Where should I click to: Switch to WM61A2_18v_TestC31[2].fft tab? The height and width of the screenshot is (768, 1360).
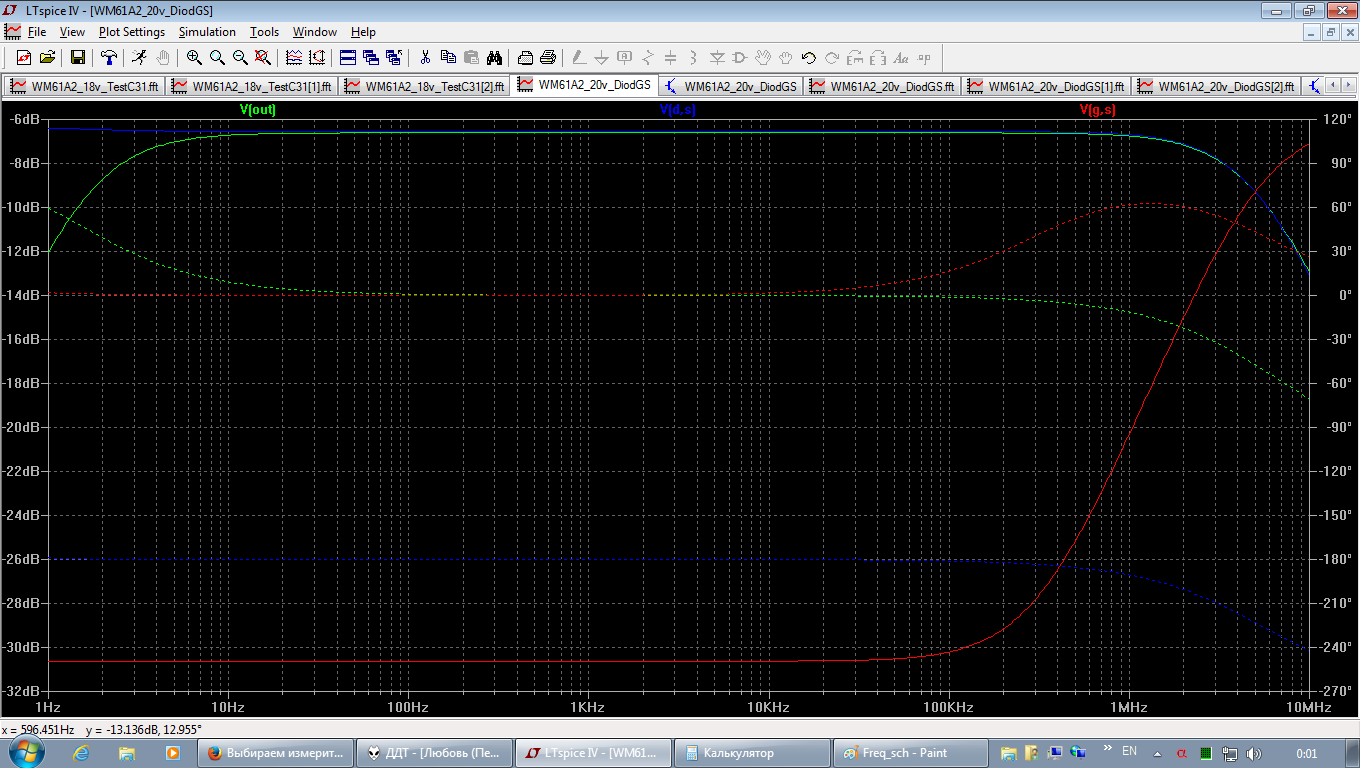(424, 86)
